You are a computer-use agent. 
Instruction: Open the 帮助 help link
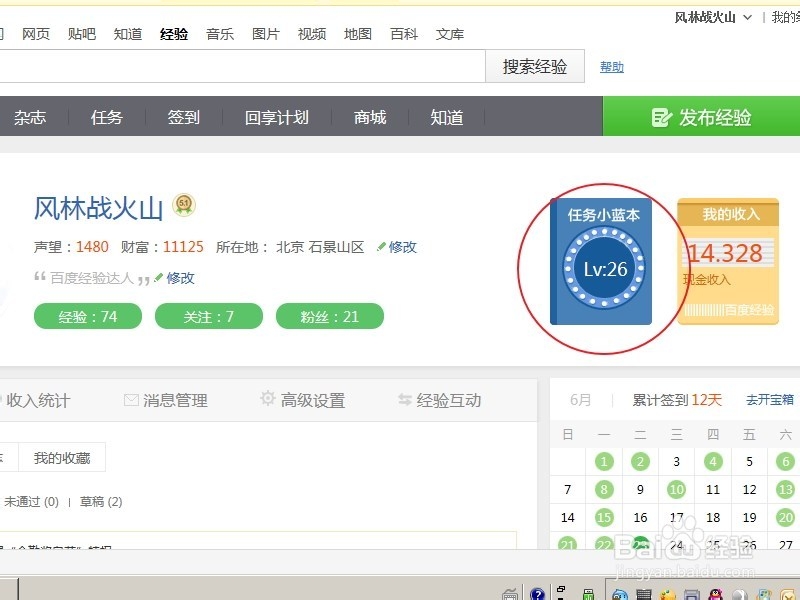tap(611, 66)
